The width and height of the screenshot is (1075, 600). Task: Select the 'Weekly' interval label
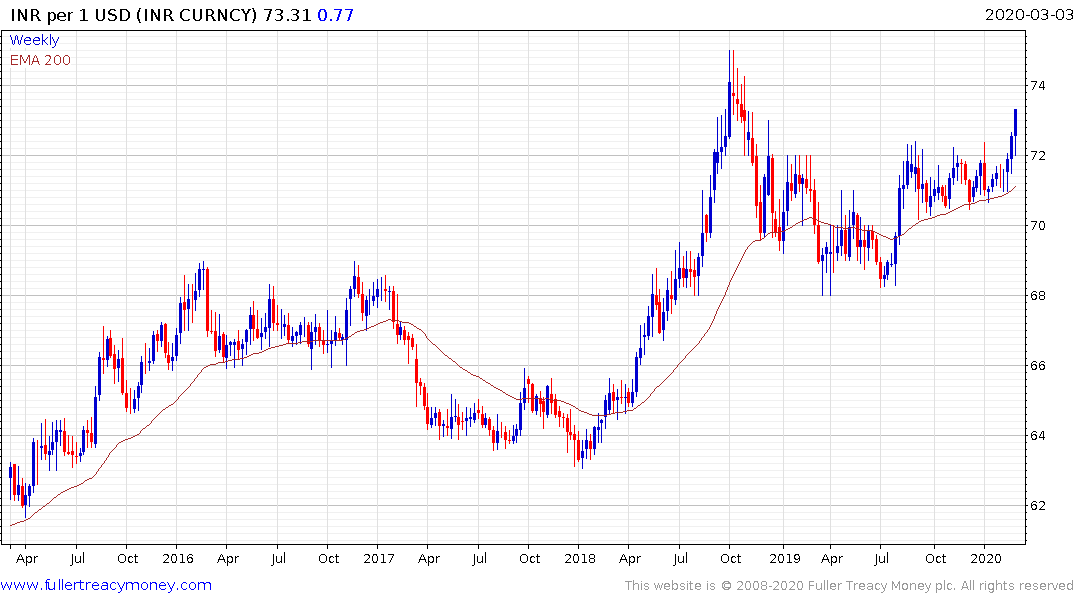tap(34, 40)
